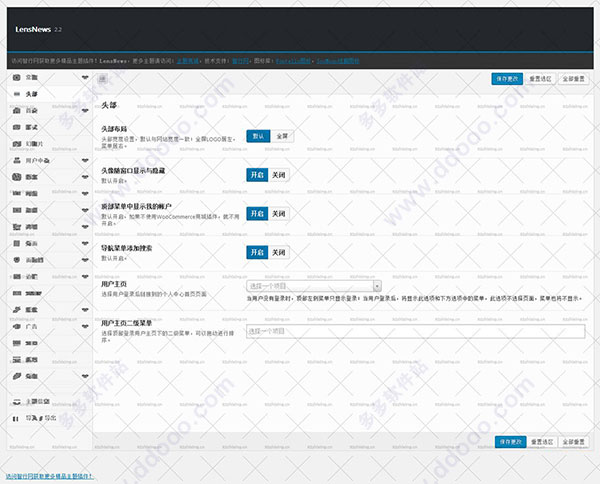
Task: Turn on 头像侧窗口显示与隐藏 with 开启
Action: pos(257,175)
